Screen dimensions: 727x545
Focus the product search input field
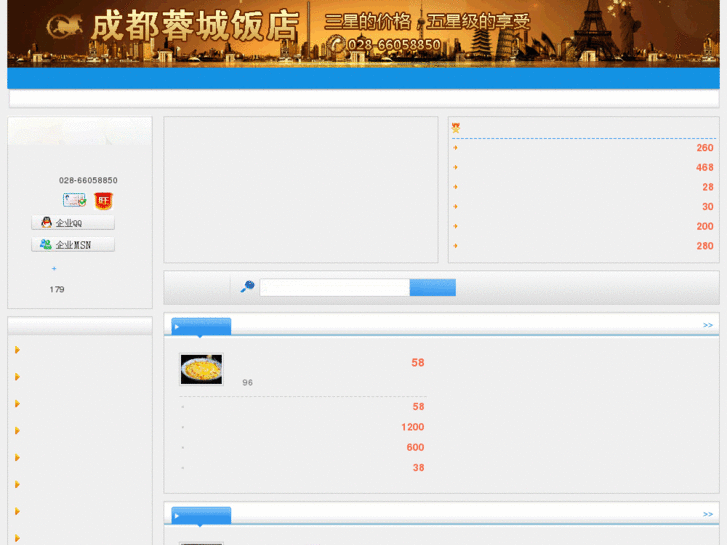tap(335, 288)
